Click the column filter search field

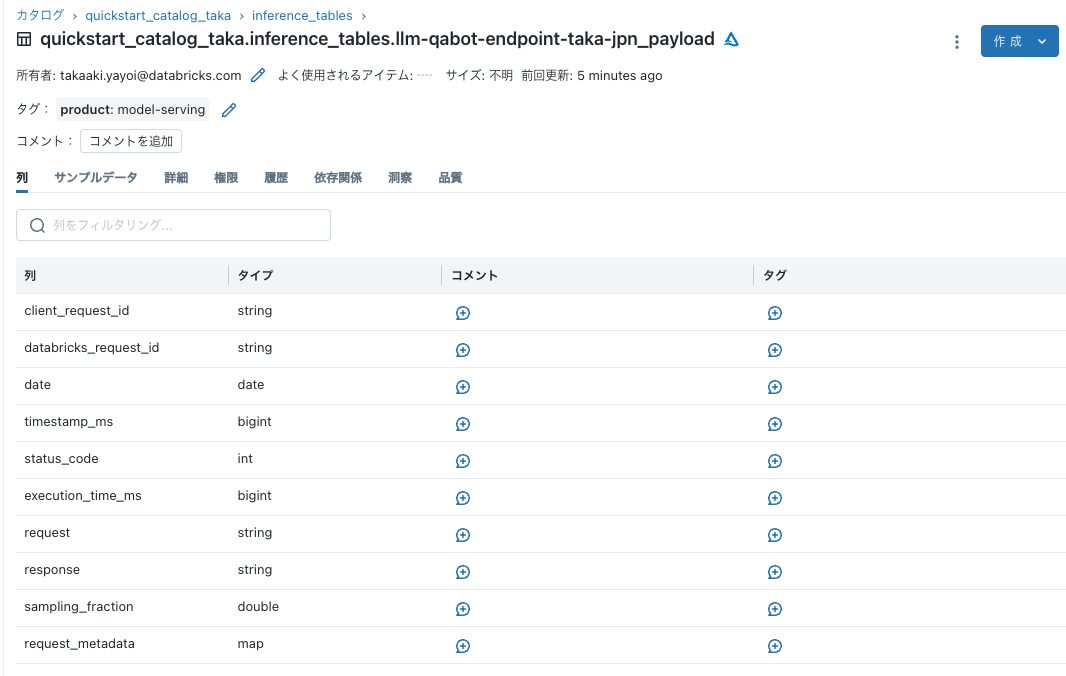coord(172,225)
